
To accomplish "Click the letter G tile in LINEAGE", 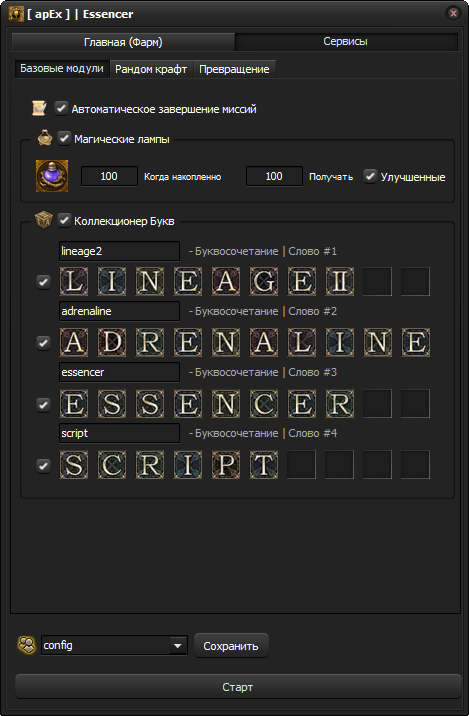I will (x=263, y=281).
